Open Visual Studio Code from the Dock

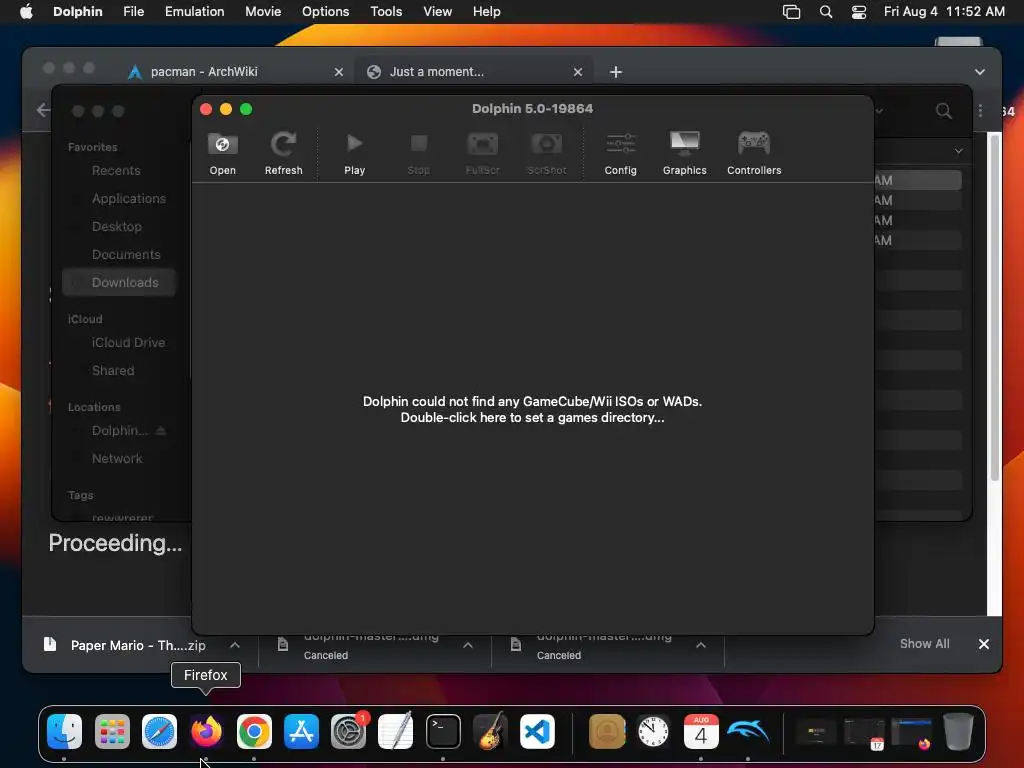(537, 731)
